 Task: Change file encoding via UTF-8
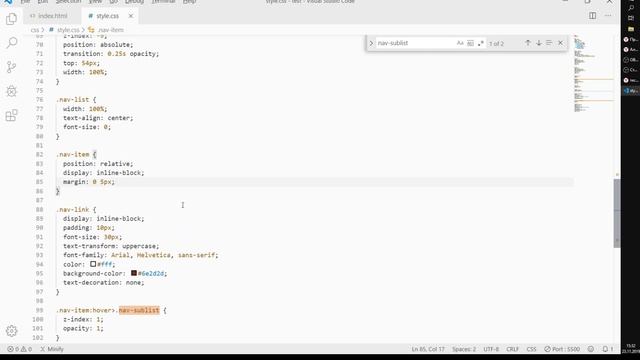[x=491, y=349]
